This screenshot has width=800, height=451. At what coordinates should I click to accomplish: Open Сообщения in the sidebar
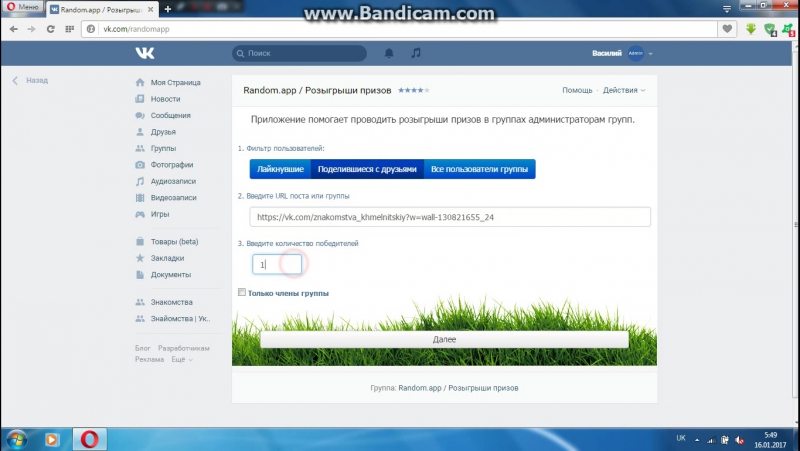tap(170, 115)
